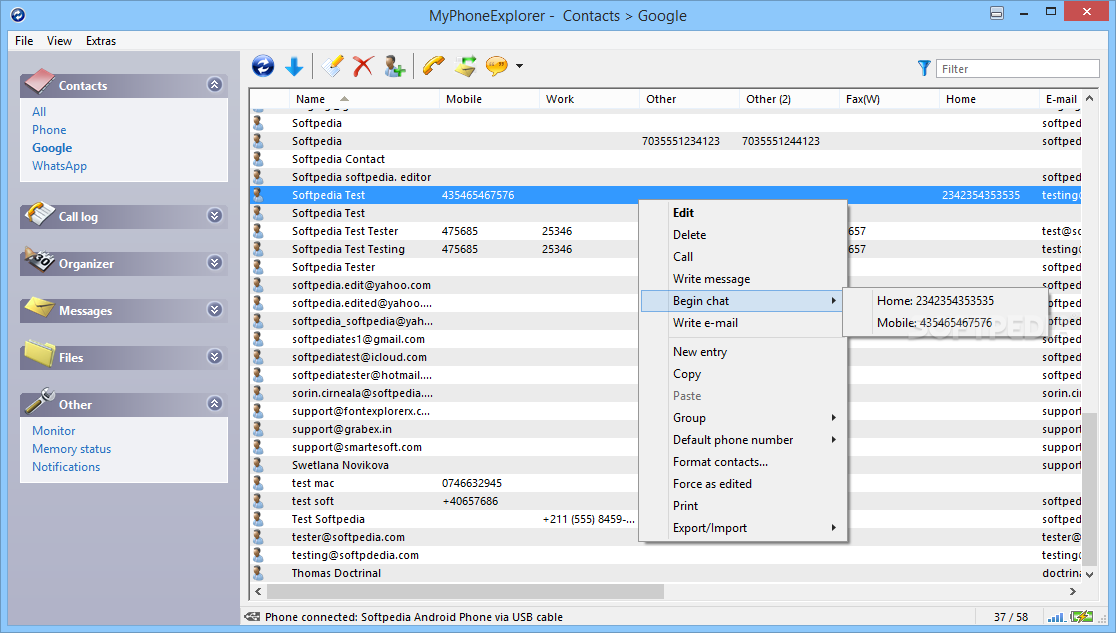Image resolution: width=1116 pixels, height=633 pixels.
Task: Click the edit contact pencil icon
Action: click(x=332, y=66)
